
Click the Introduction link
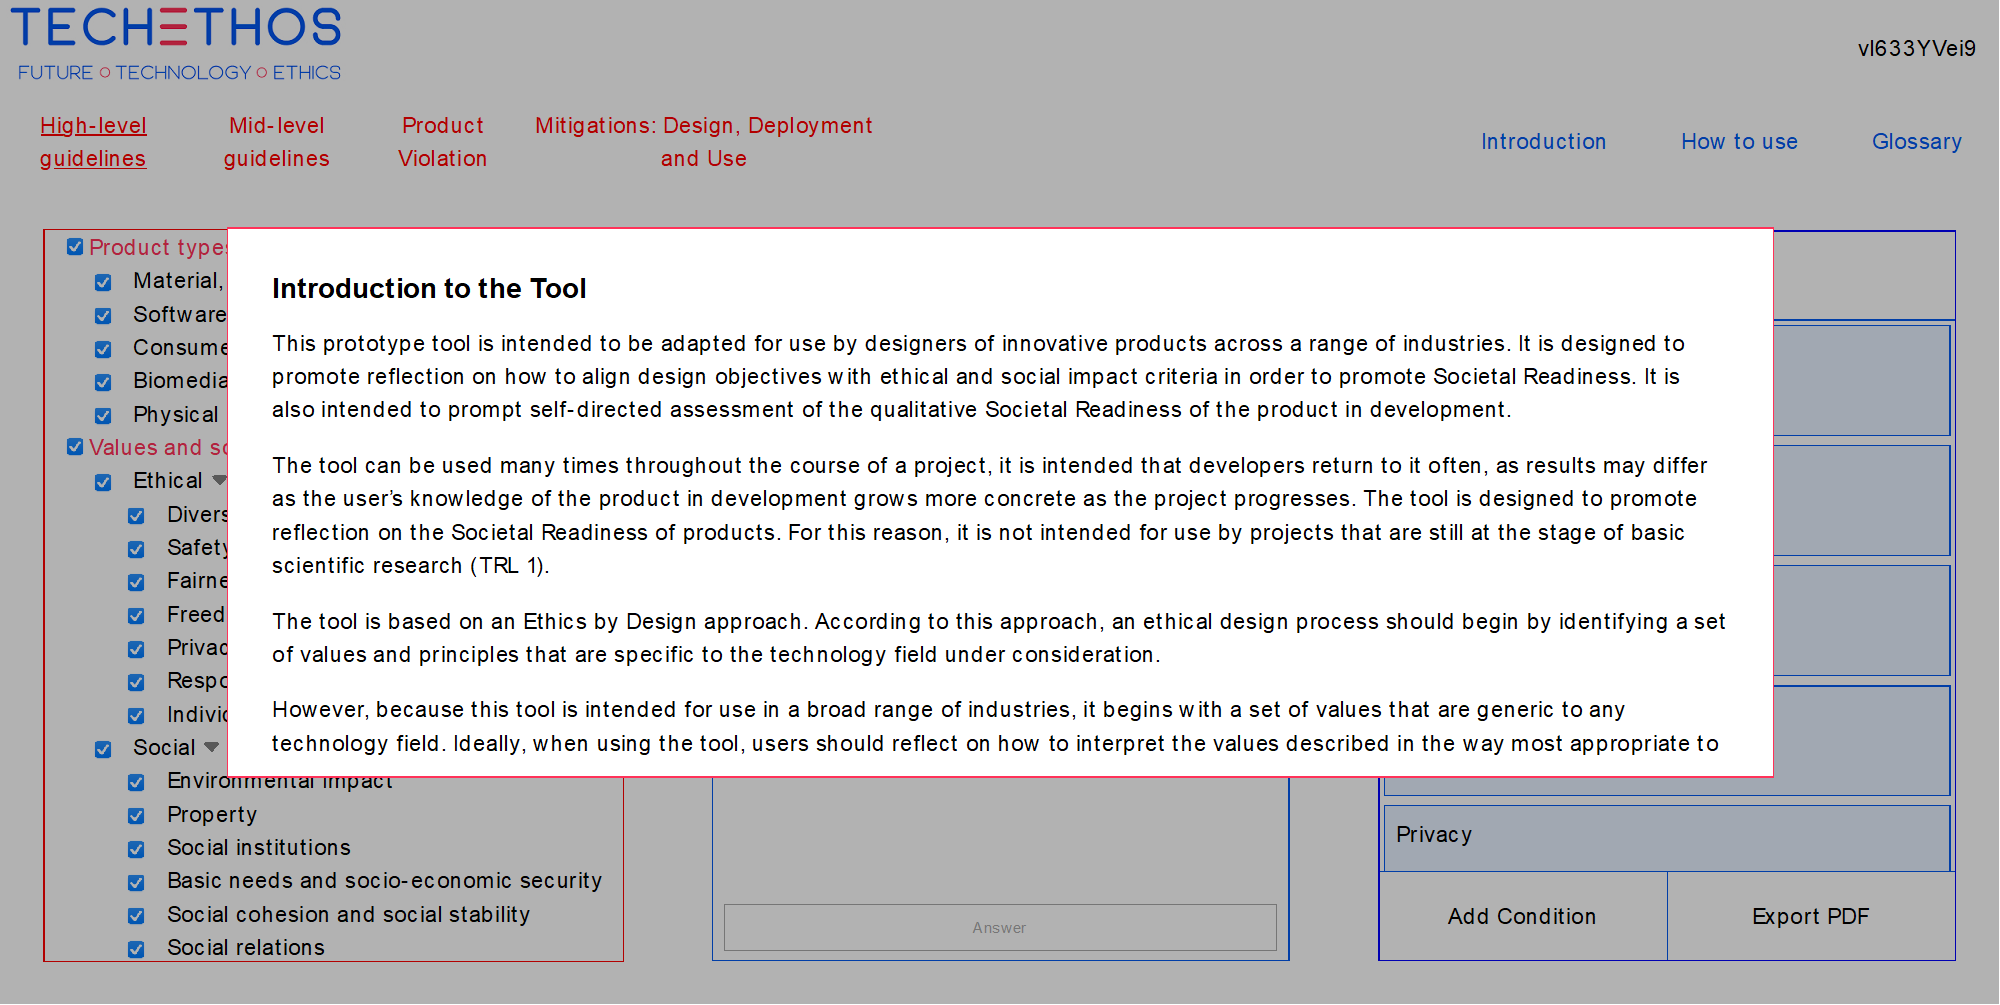coord(1543,142)
